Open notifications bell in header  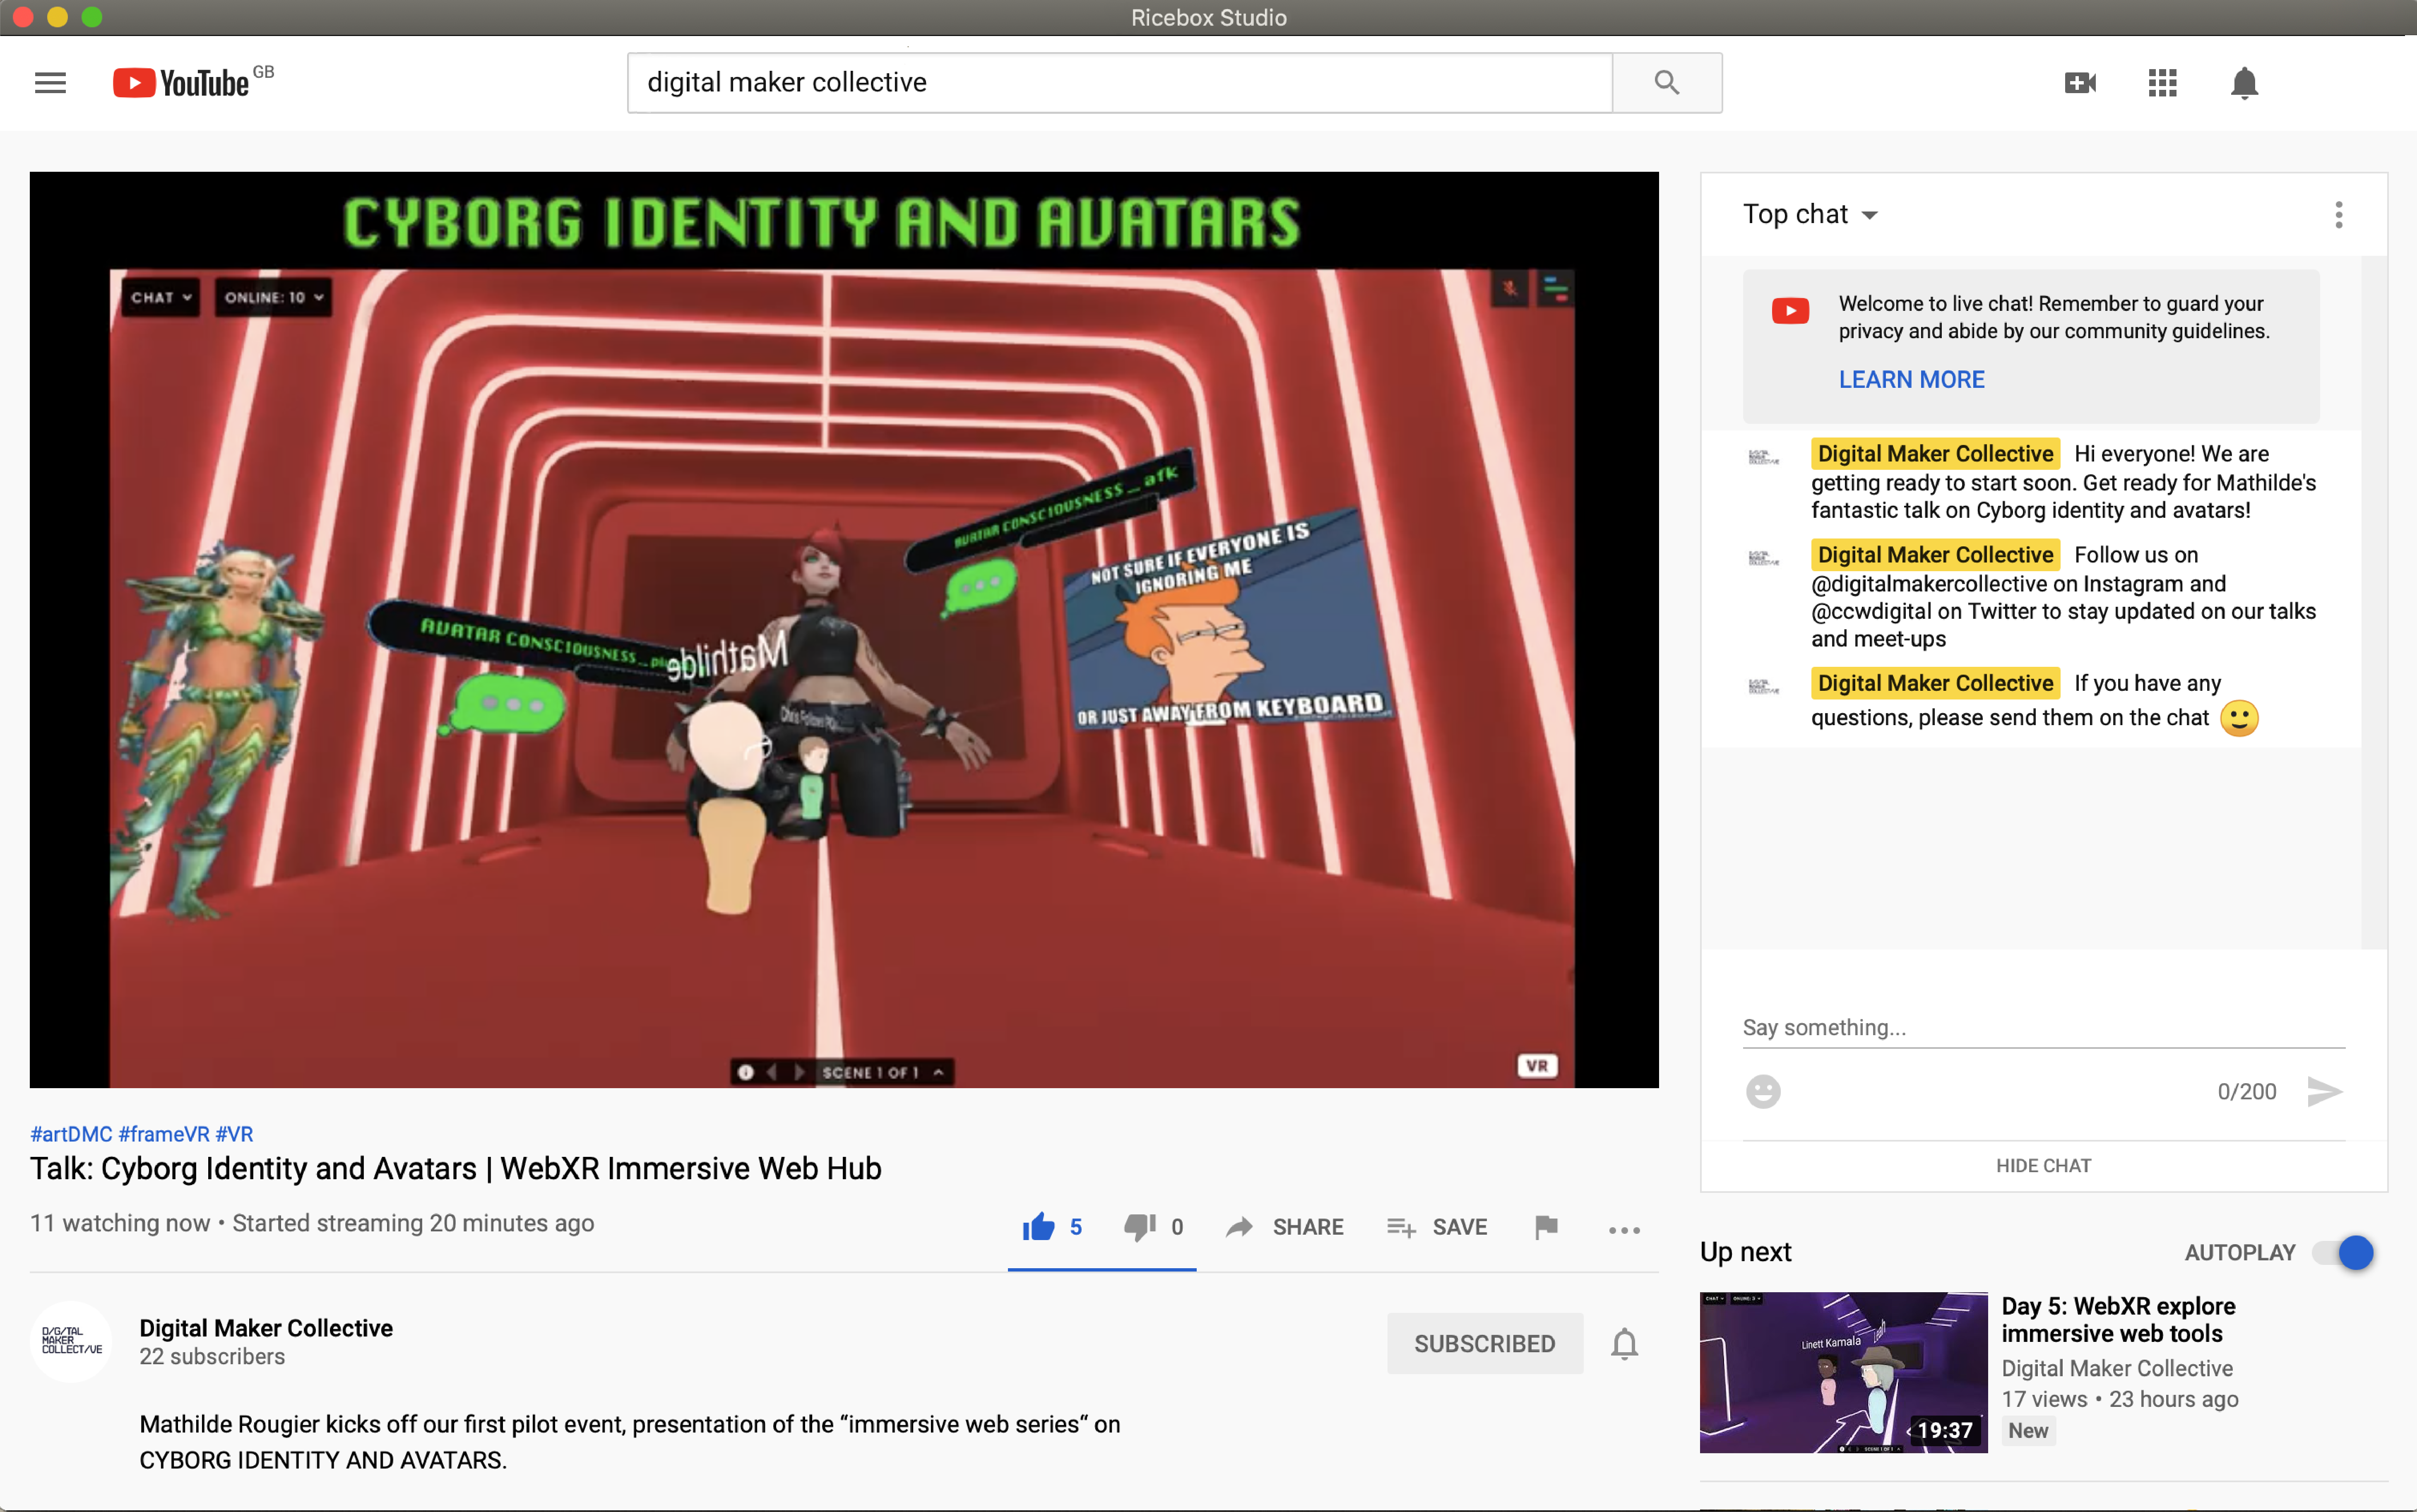click(x=2244, y=83)
